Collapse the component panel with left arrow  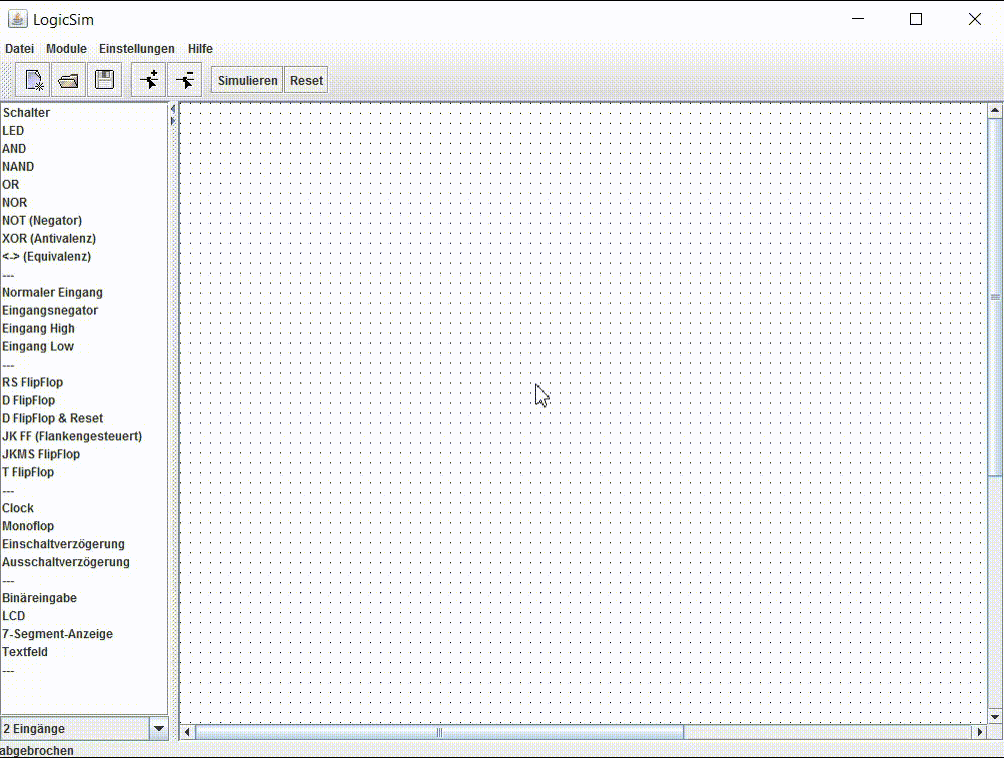coord(173,109)
